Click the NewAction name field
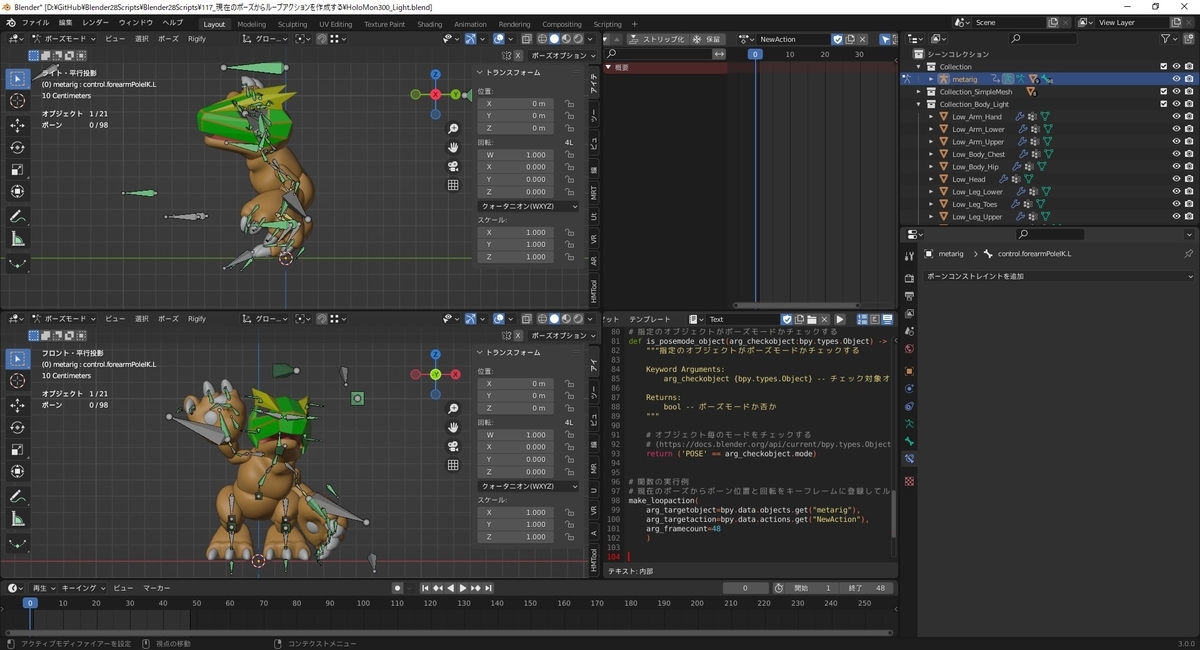 click(792, 39)
